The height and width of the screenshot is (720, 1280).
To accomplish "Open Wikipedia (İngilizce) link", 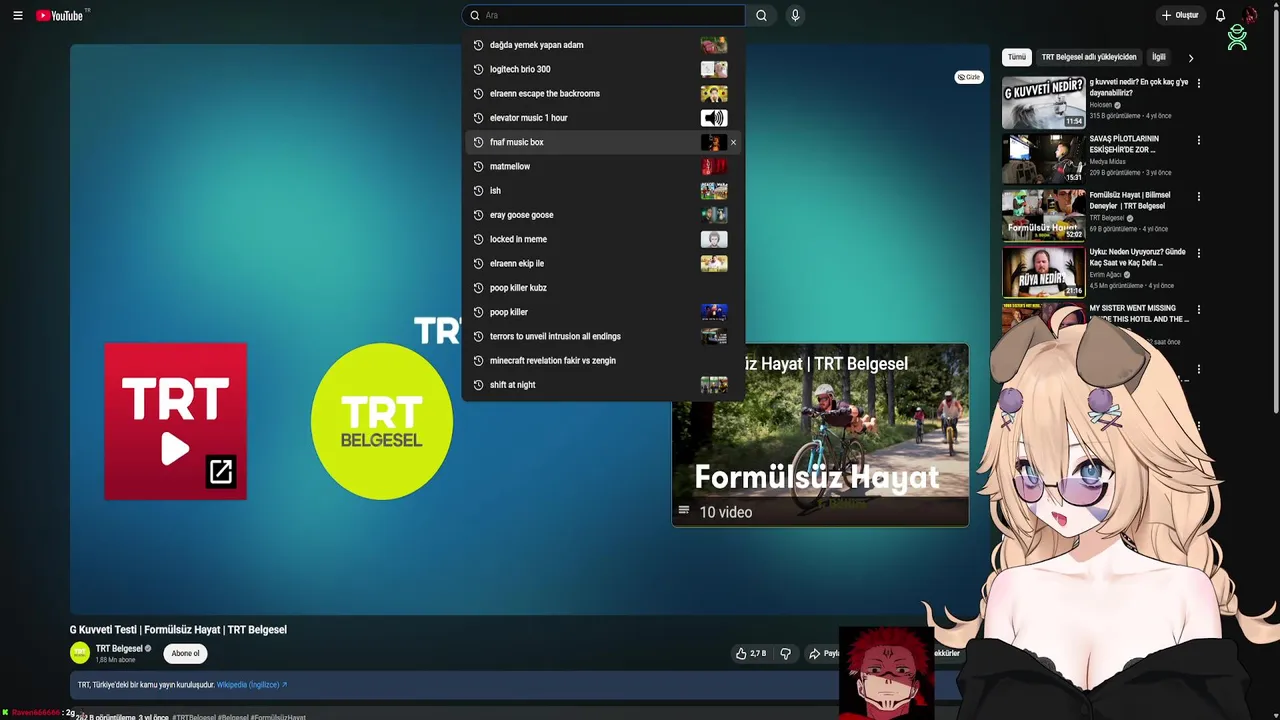I will coord(252,685).
